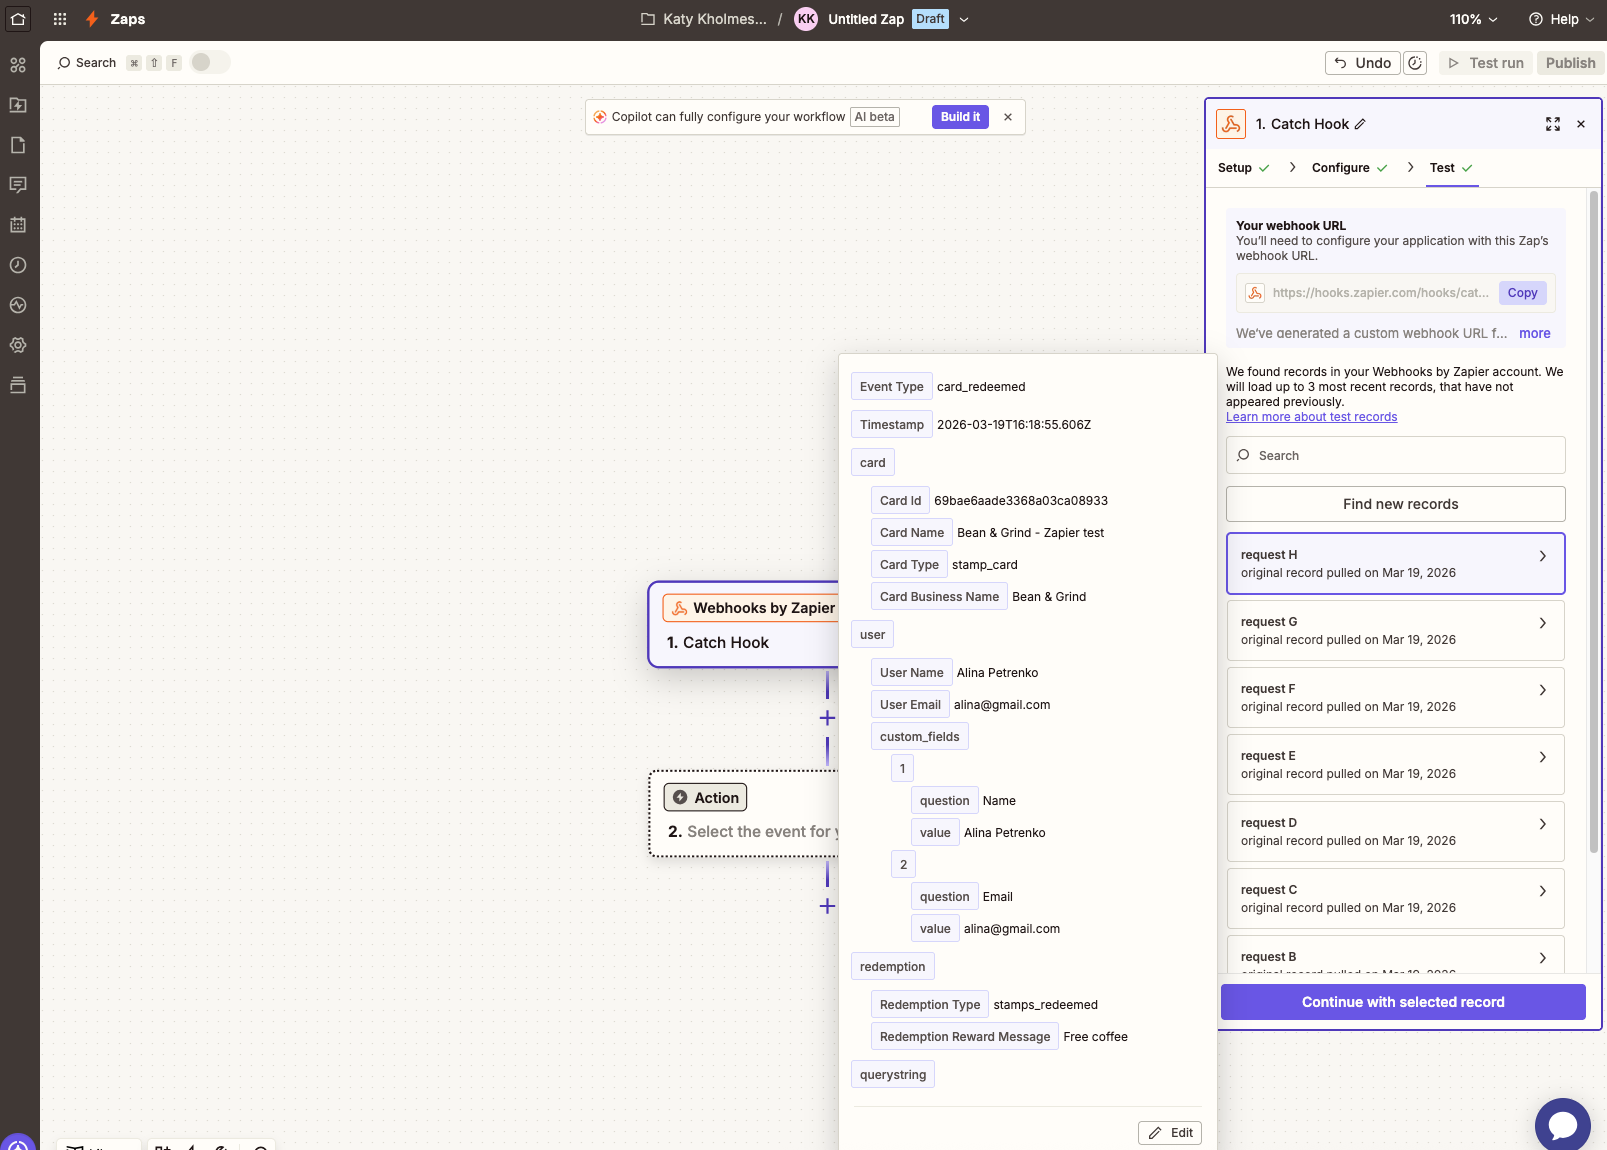Image resolution: width=1607 pixels, height=1150 pixels.
Task: Click the version history icon beside Undo
Action: click(1415, 63)
